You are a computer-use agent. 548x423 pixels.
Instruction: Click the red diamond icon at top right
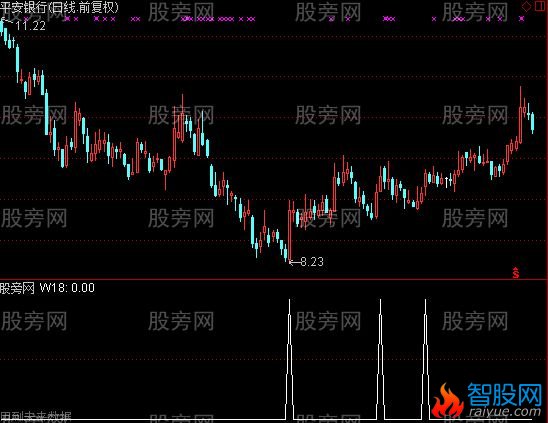coord(526,6)
